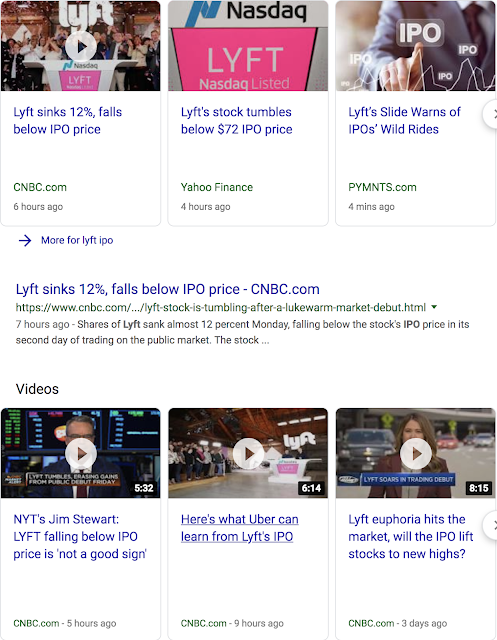Open 'Lyft sinks 12%, falls below IPO price' card
The width and height of the screenshot is (497, 640).
tap(68, 120)
